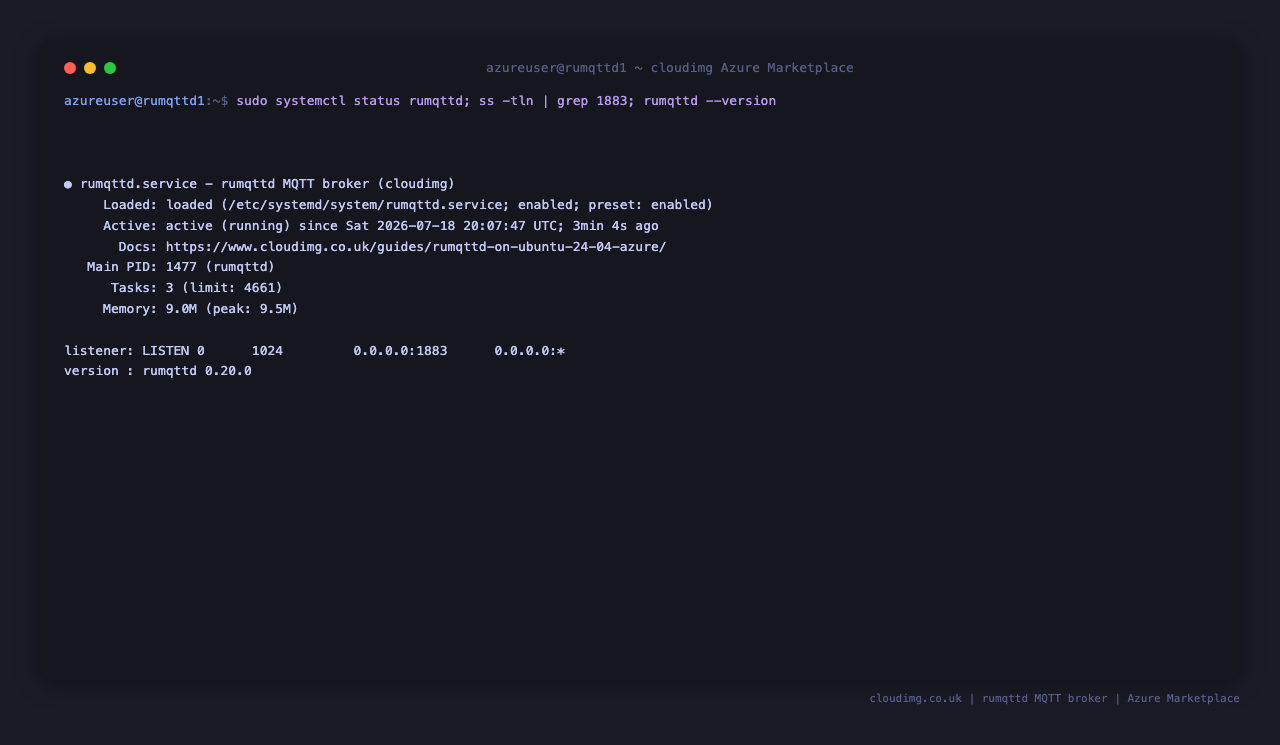Image resolution: width=1280 pixels, height=745 pixels.
Task: Click the 'Tasks:' label
Action: click(134, 288)
